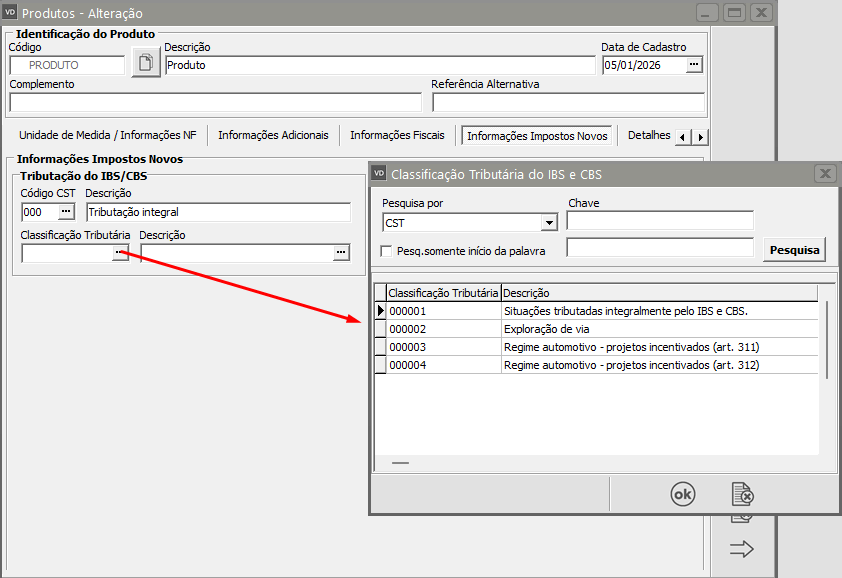Click the Complemento text field
Viewport: 842px width, 578px height.
(x=215, y=102)
